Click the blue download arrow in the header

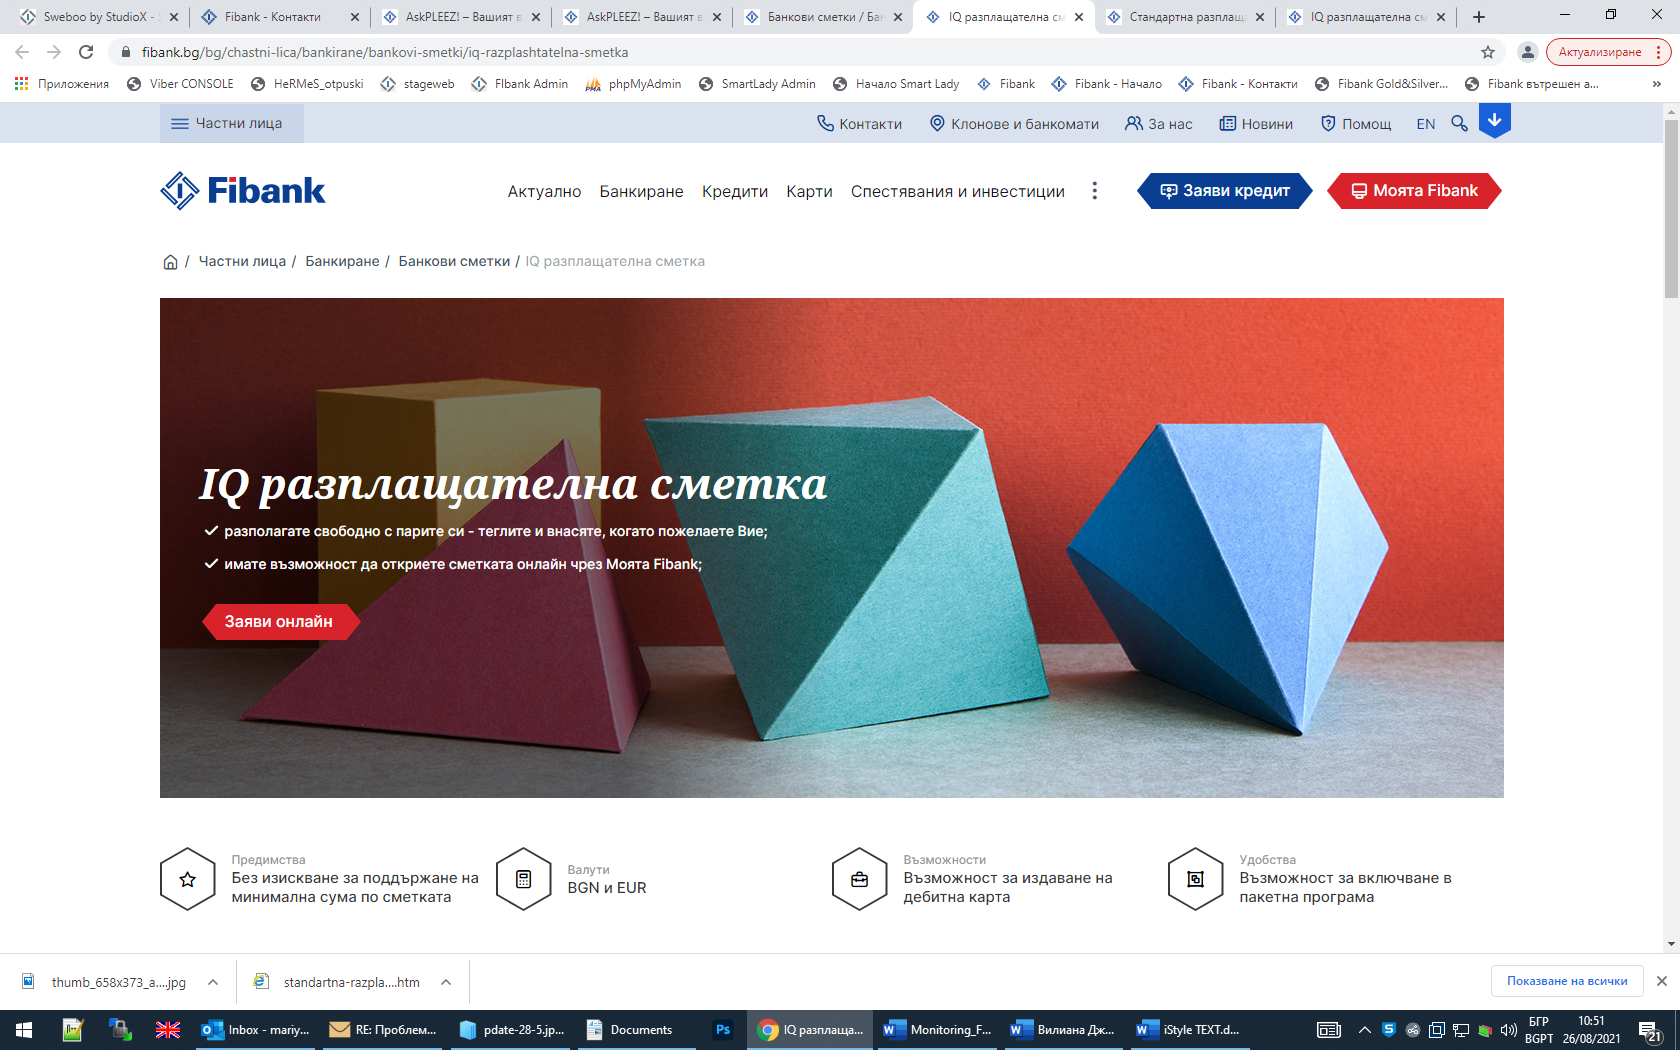click(1494, 121)
